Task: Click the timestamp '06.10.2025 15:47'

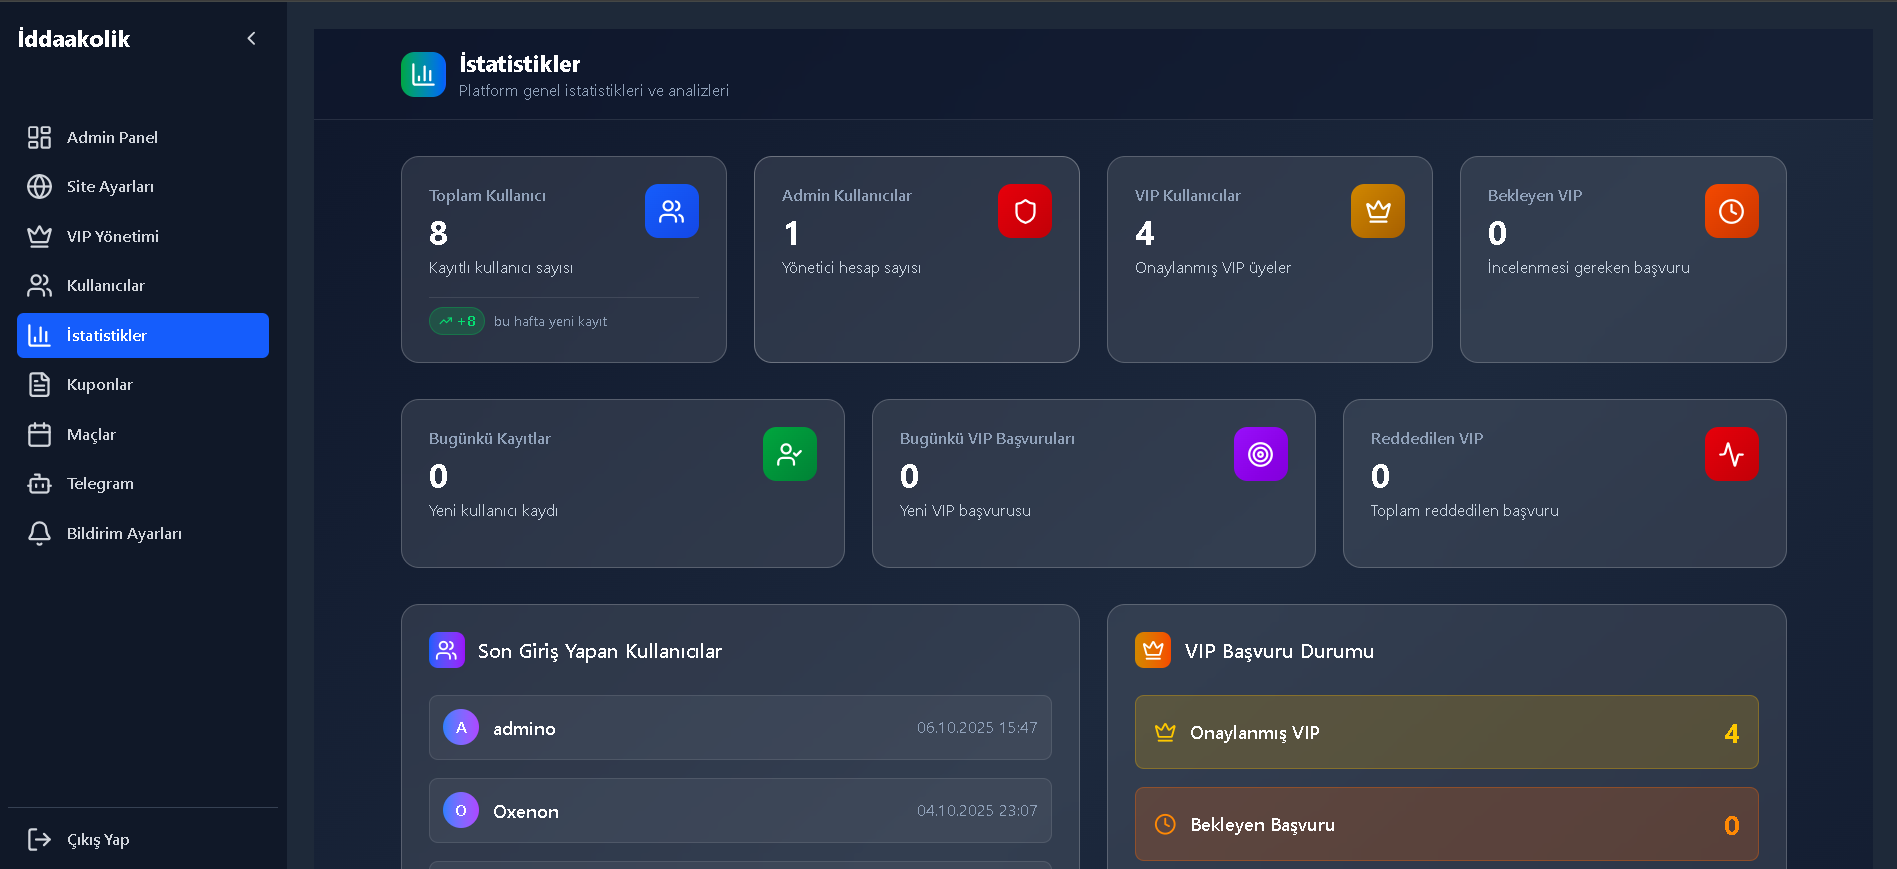Action: click(977, 728)
